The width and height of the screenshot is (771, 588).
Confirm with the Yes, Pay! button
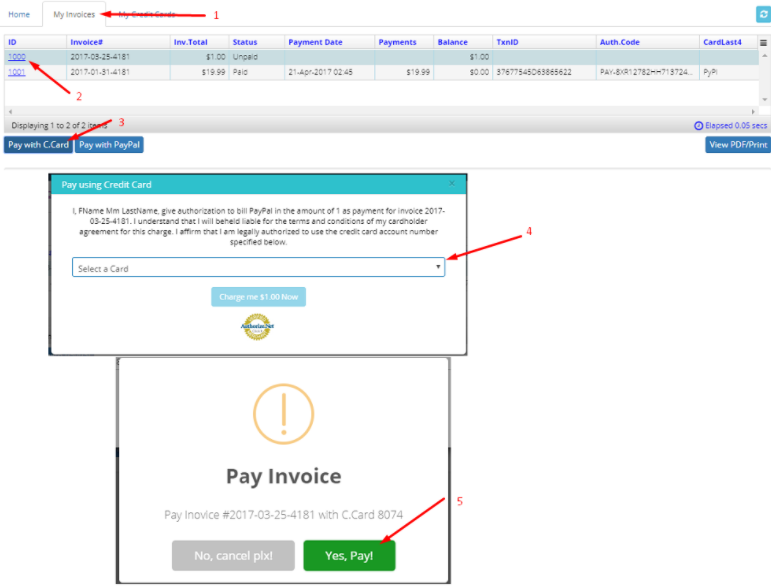click(x=349, y=556)
